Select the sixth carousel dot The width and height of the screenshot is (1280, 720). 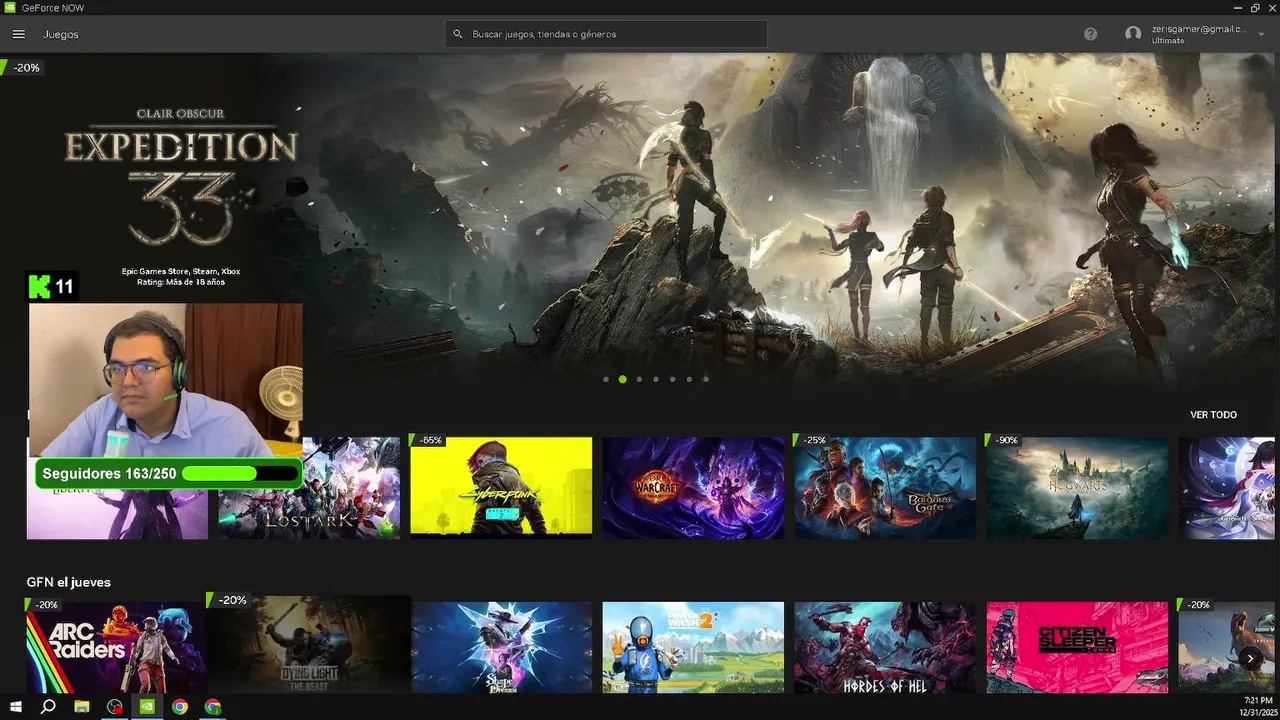689,380
